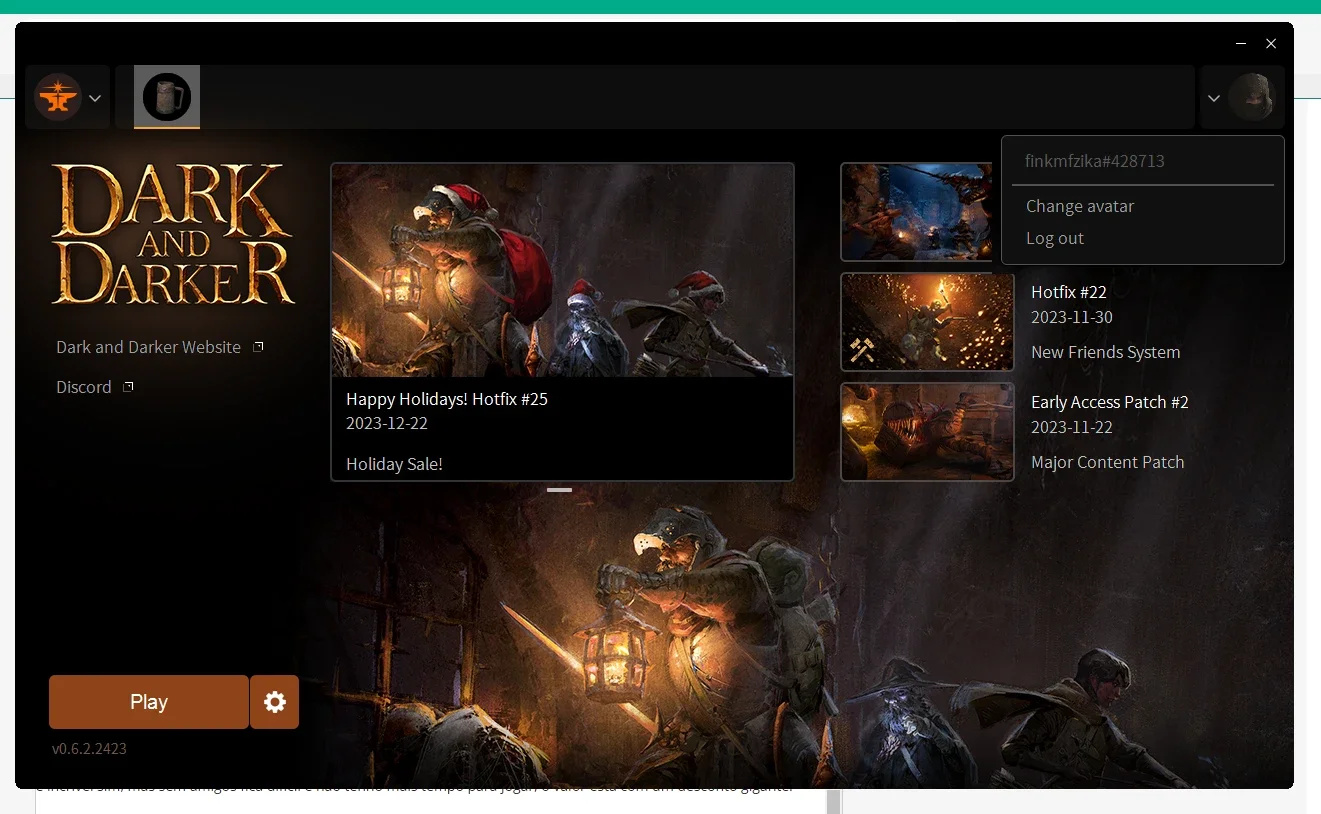Click the Ironmace launcher logo icon
Screen dimensions: 1321x814
tap(58, 97)
